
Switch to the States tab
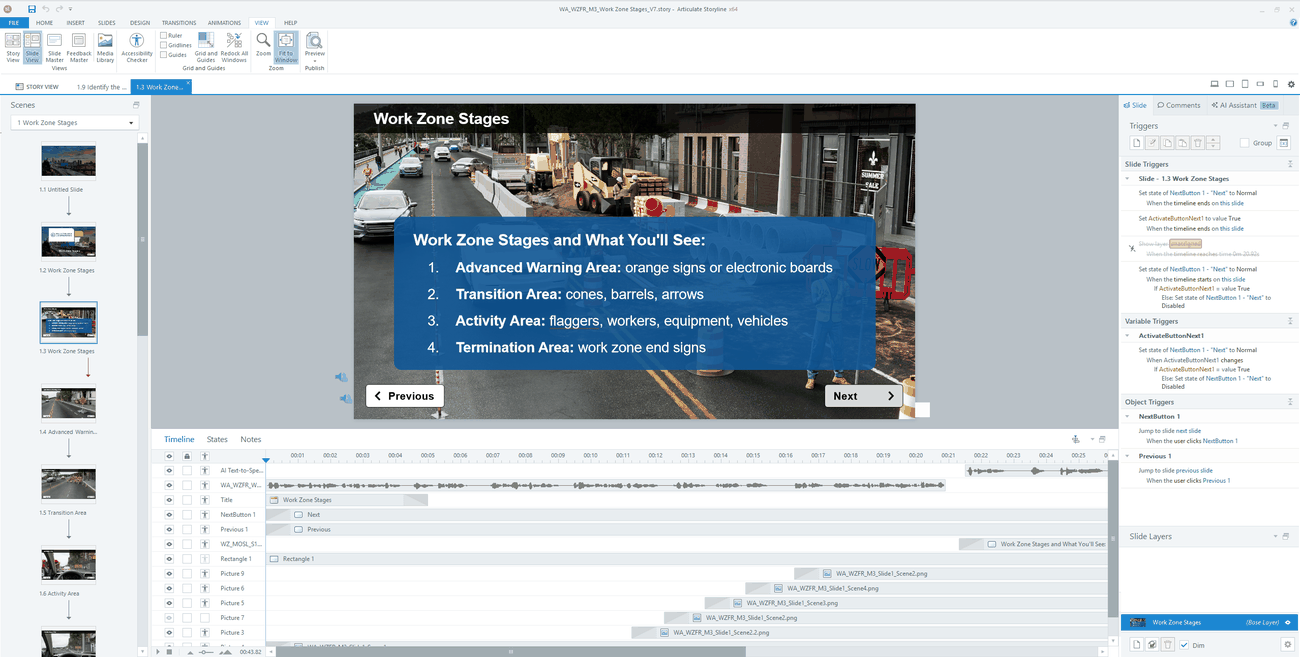pos(217,439)
